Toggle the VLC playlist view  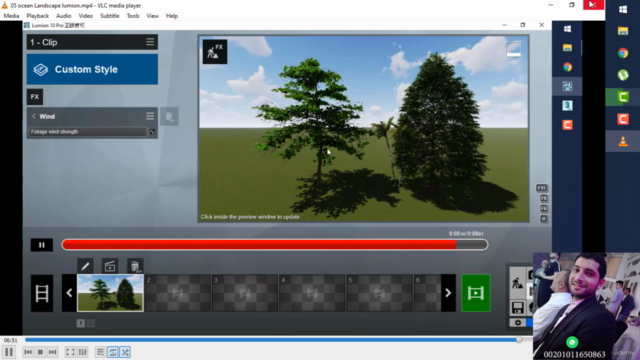[100, 352]
